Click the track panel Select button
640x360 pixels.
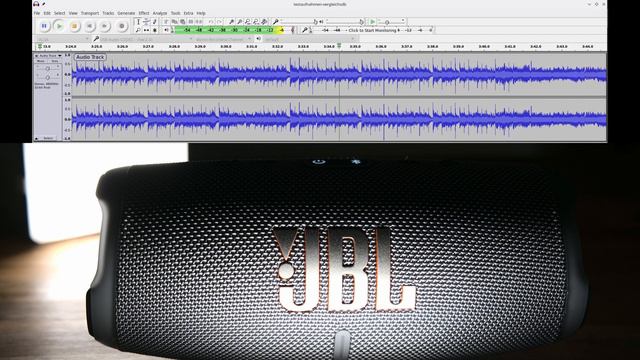(x=48, y=138)
